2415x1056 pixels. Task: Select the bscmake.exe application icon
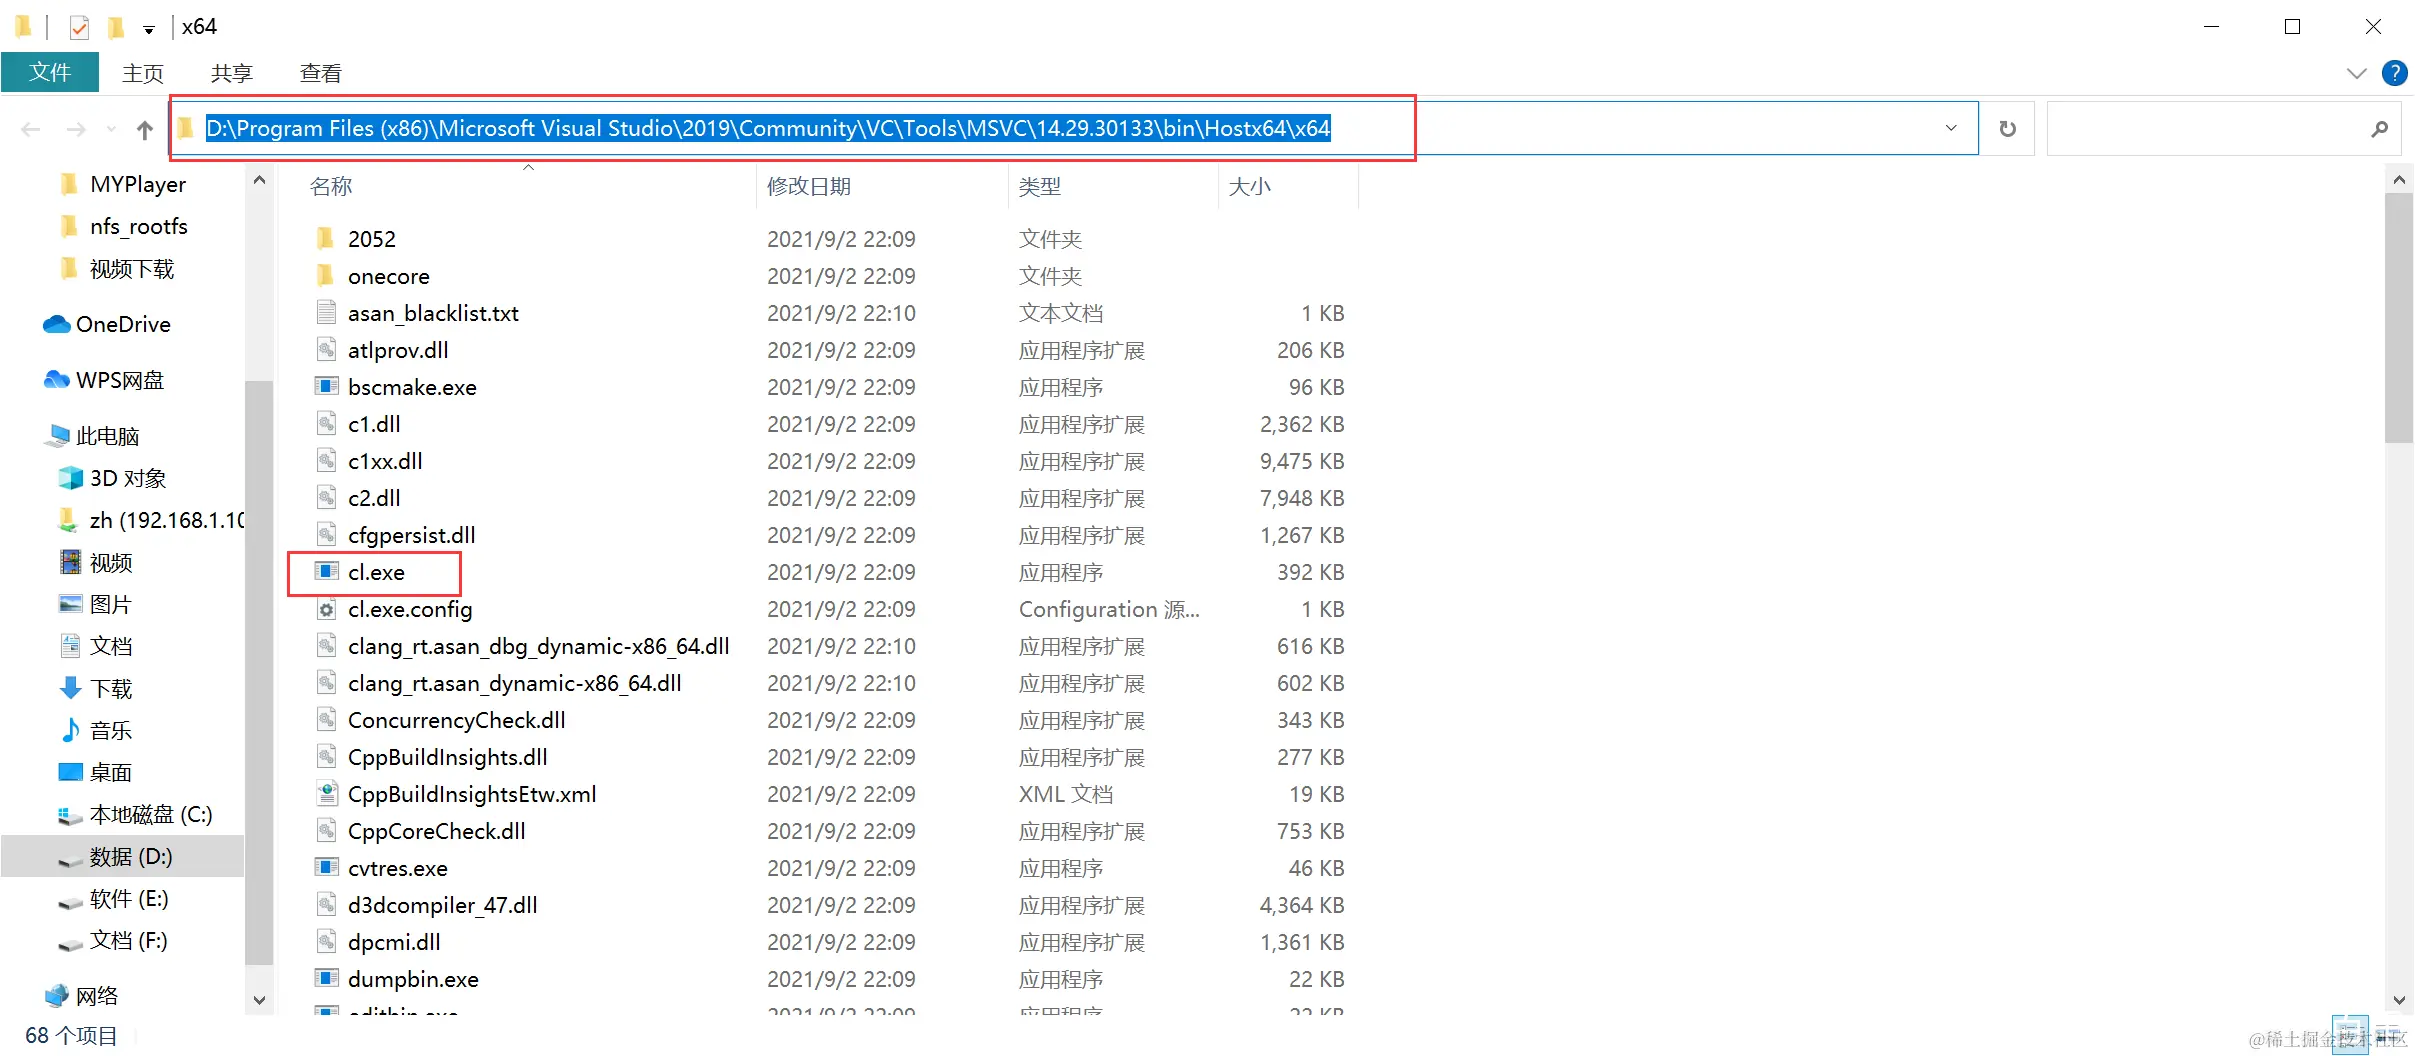326,387
